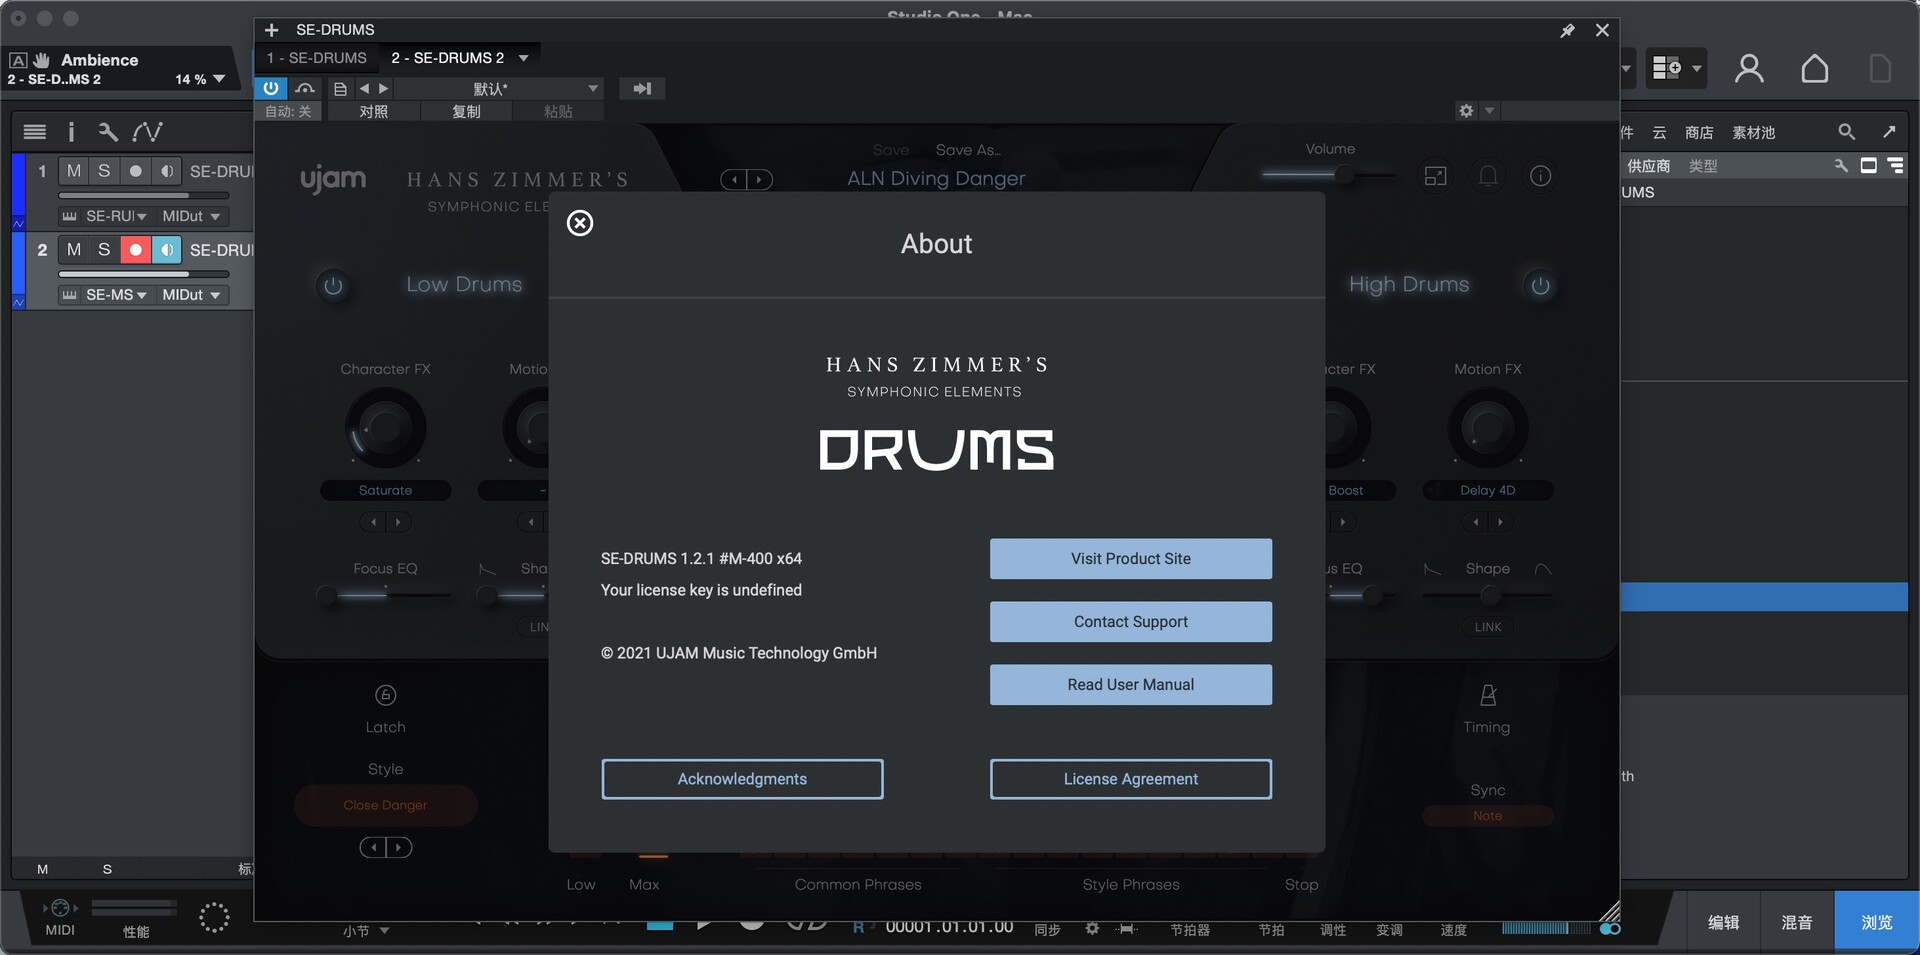The height and width of the screenshot is (955, 1920).
Task: Open the Acknowledgments page
Action: pyautogui.click(x=742, y=779)
